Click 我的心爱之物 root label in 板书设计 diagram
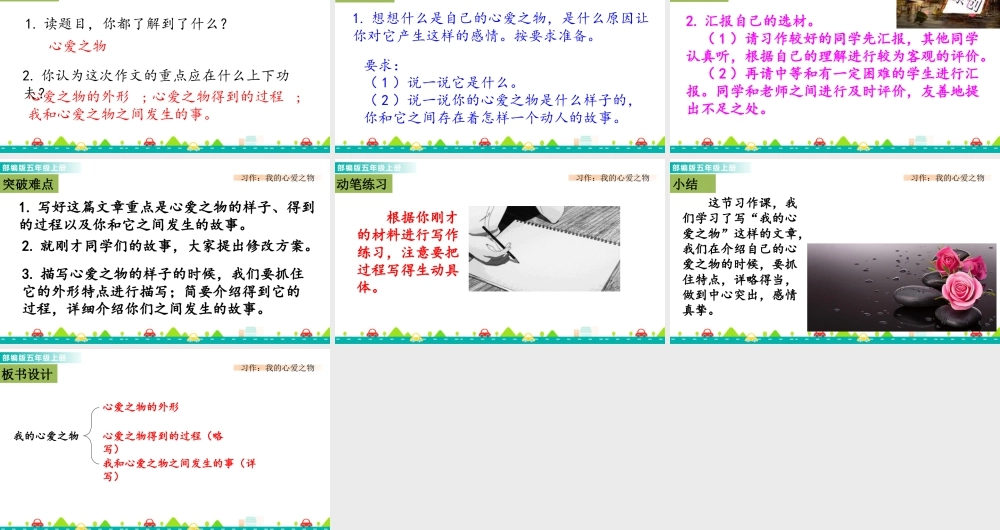This screenshot has width=1000, height=530. 46,436
